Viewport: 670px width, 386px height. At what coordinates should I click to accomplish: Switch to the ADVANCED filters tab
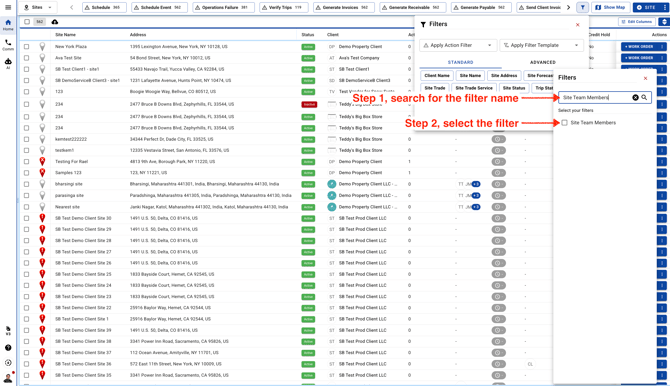543,62
